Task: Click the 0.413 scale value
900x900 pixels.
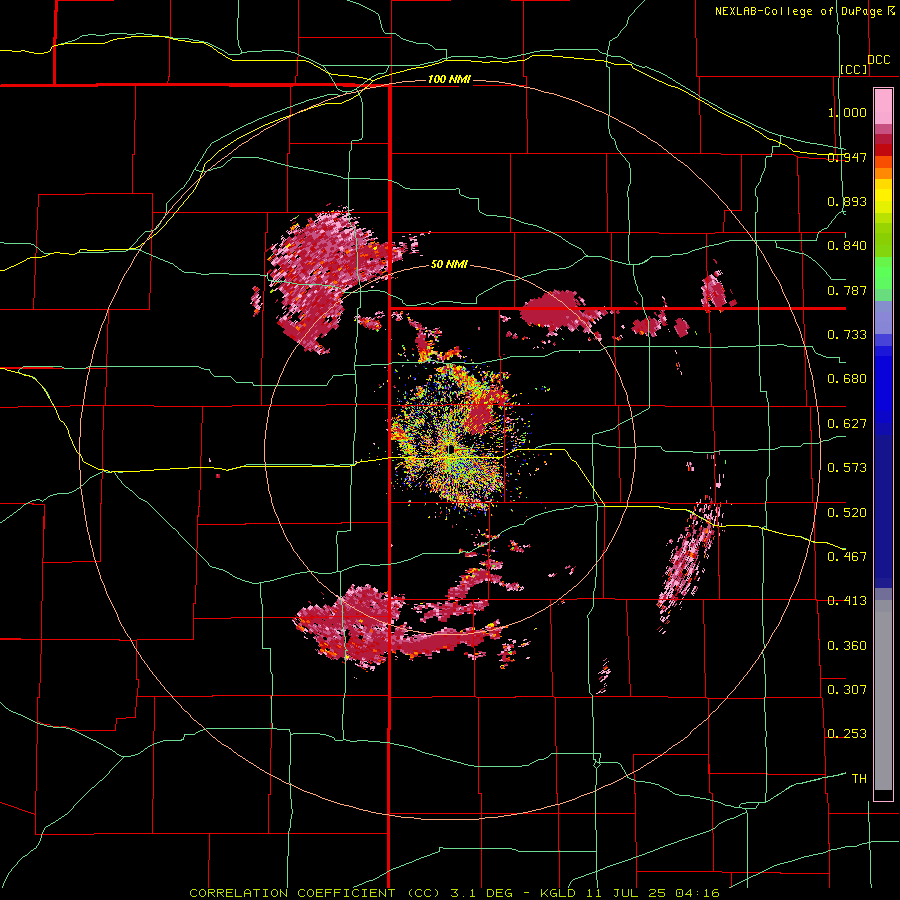Action: (847, 601)
